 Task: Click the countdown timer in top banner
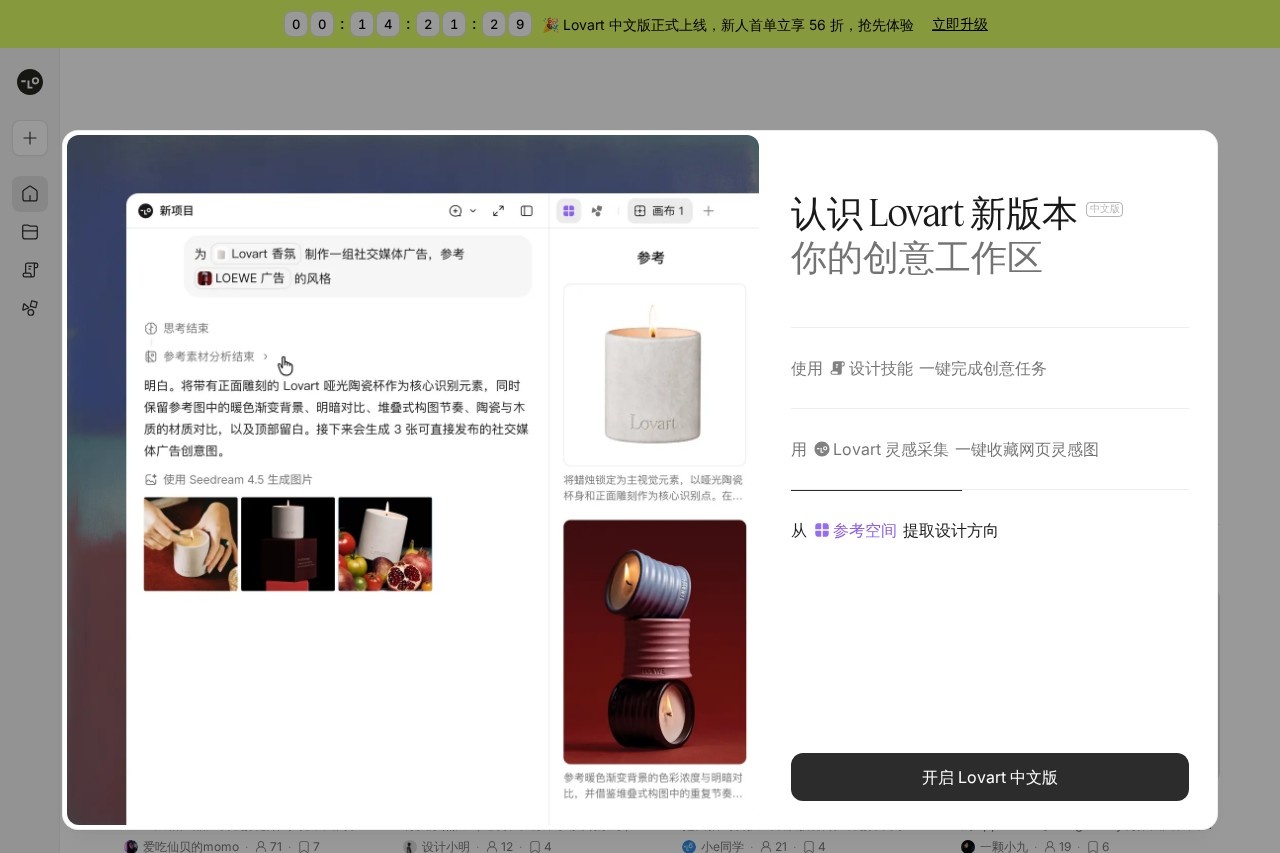(408, 24)
